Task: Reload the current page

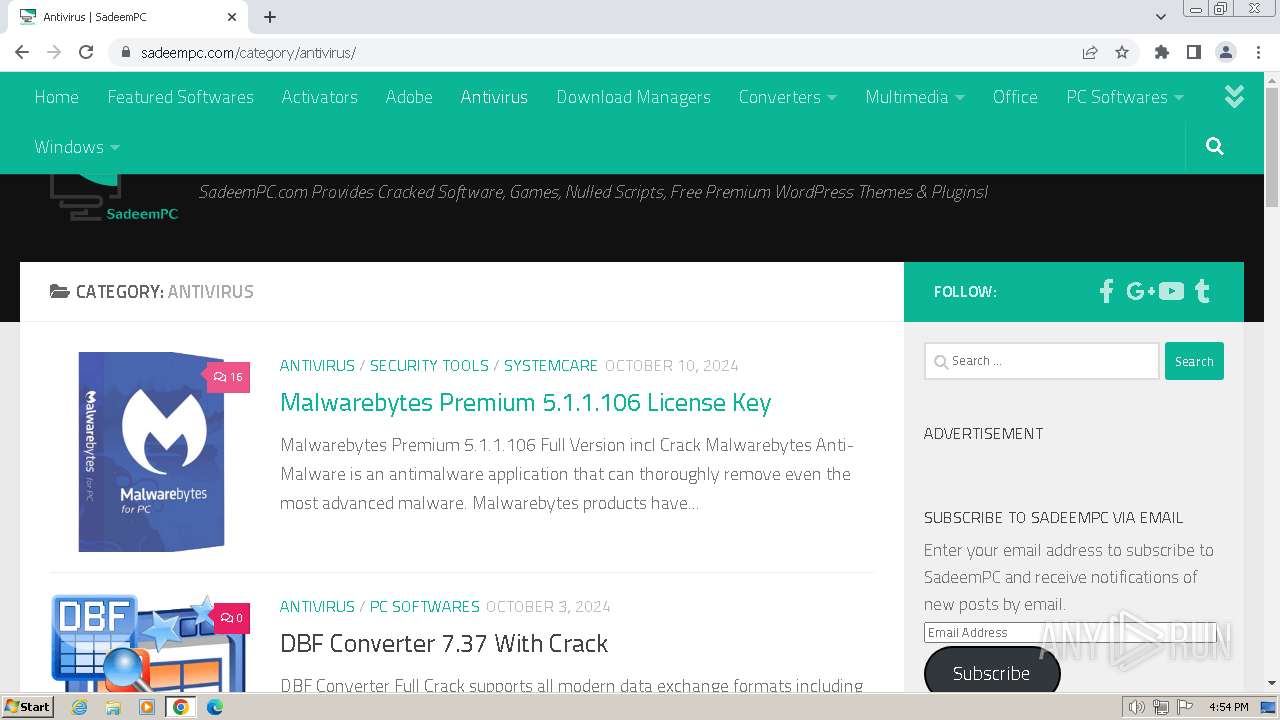Action: click(86, 52)
